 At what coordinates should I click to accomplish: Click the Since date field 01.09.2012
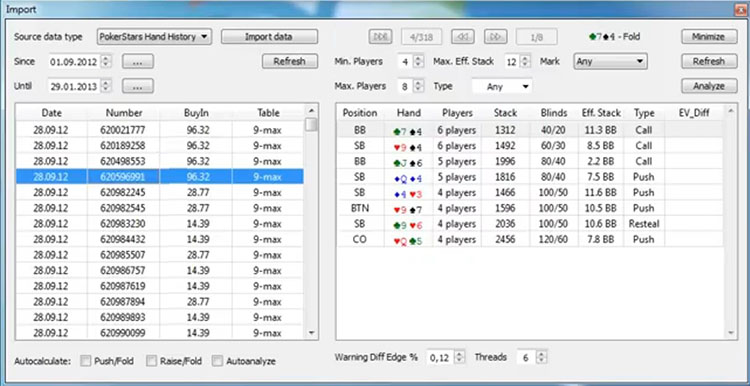point(75,62)
